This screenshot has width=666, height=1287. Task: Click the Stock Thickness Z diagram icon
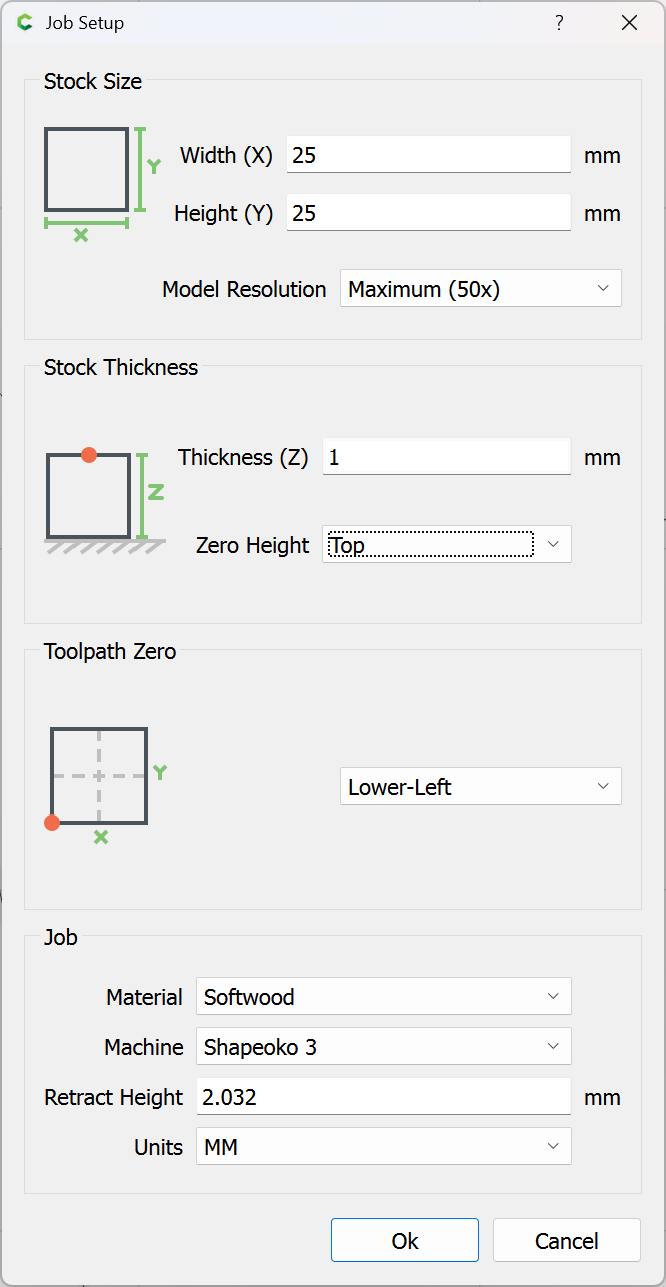click(104, 498)
